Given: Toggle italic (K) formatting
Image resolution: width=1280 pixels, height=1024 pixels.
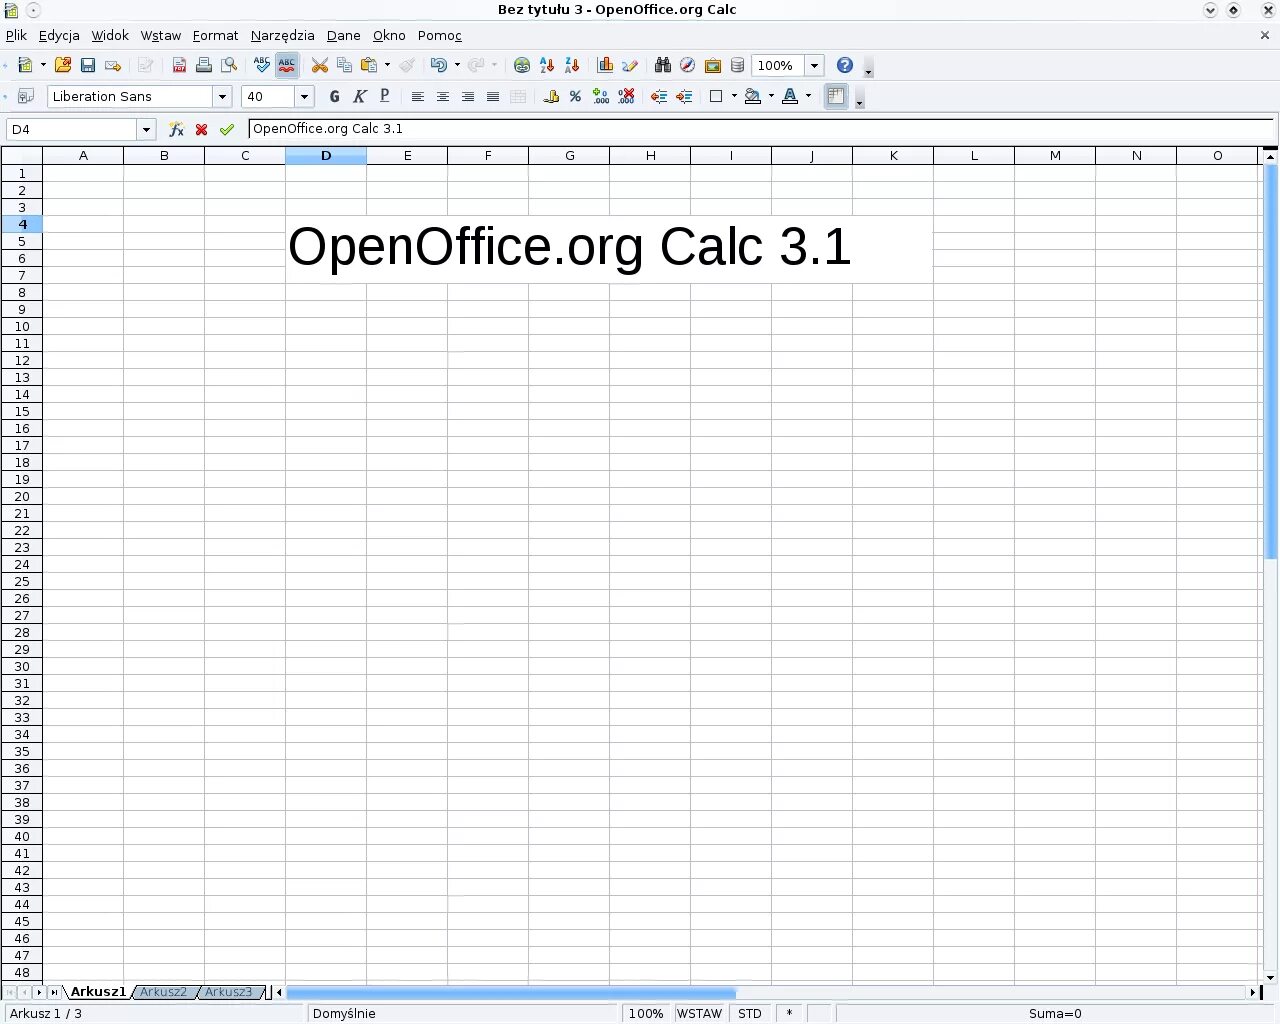Looking at the screenshot, I should 359,96.
